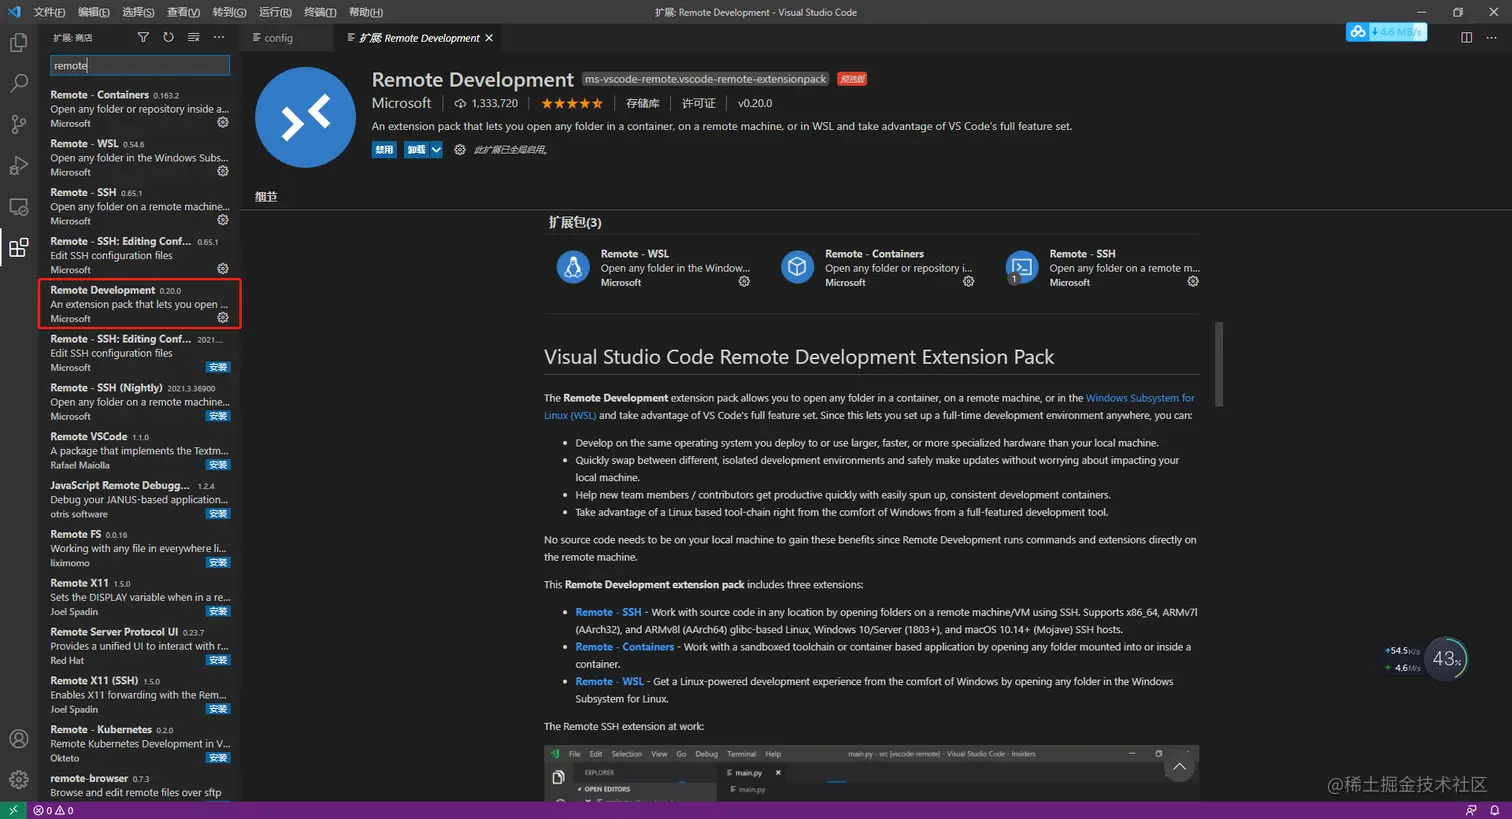This screenshot has width=1512, height=819.
Task: Split the editor to the right
Action: 1466,38
